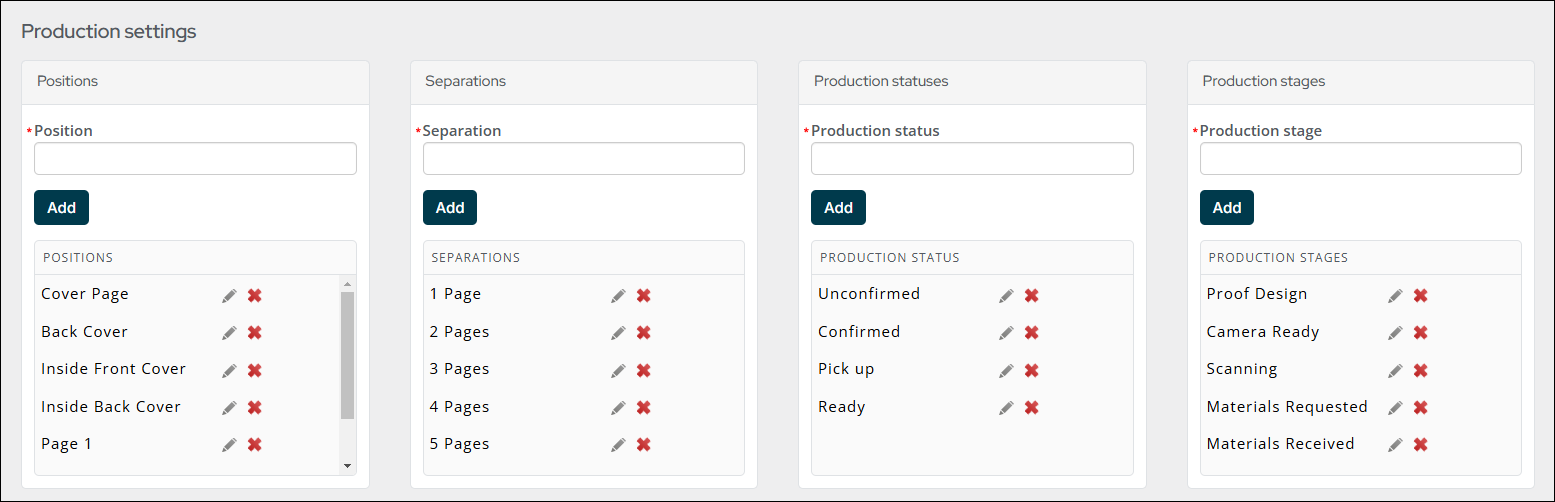
Task: Click the Positions list scroll-up arrow
Action: [x=348, y=283]
